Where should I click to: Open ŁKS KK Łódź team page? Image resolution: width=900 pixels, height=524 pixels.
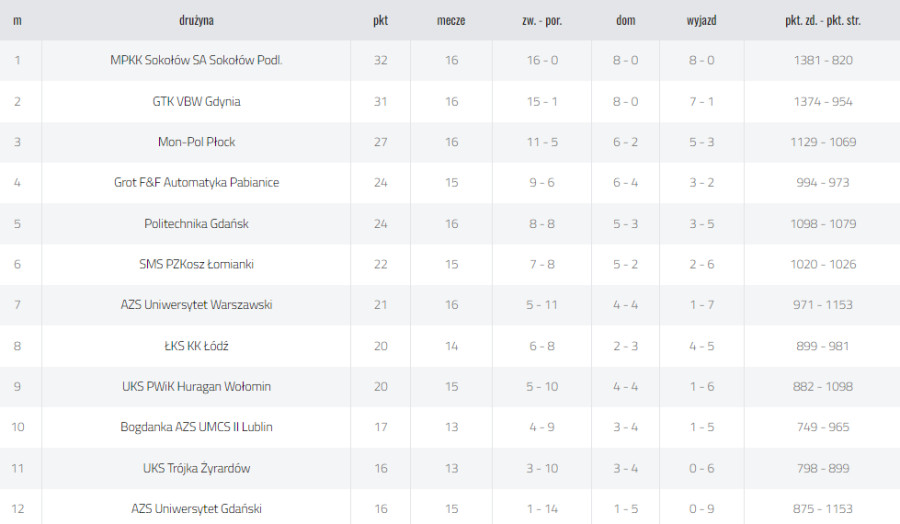tap(196, 346)
